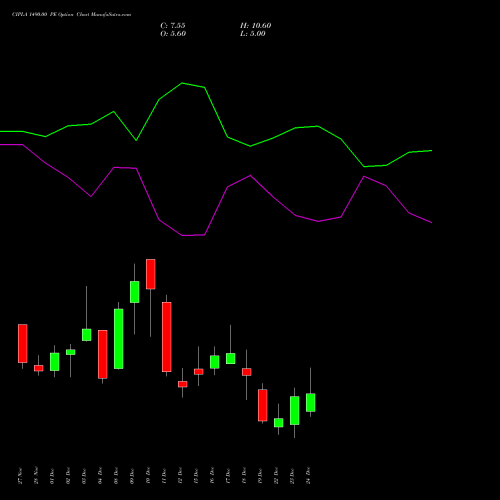Click the 02 Dec date label
The image size is (500, 500).
[x=68, y=476]
